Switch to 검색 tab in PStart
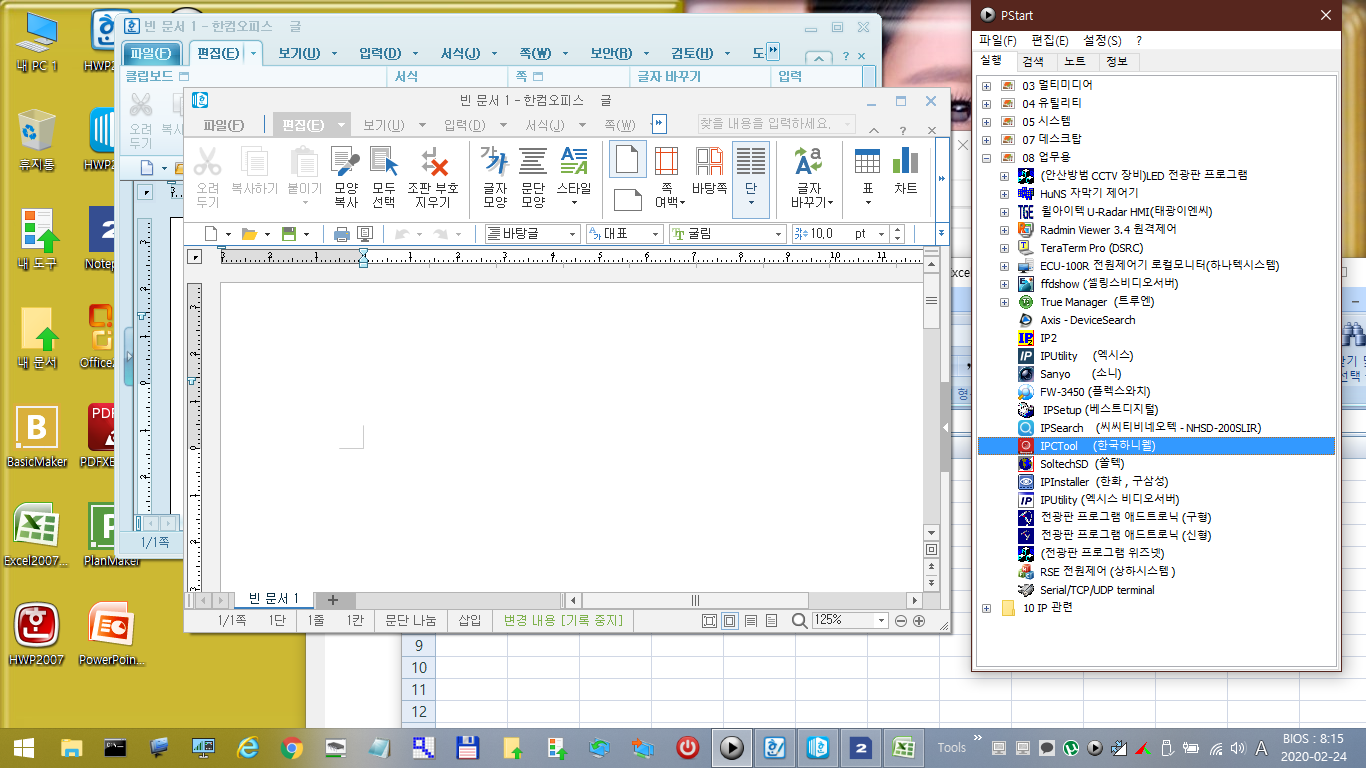 coord(1032,62)
